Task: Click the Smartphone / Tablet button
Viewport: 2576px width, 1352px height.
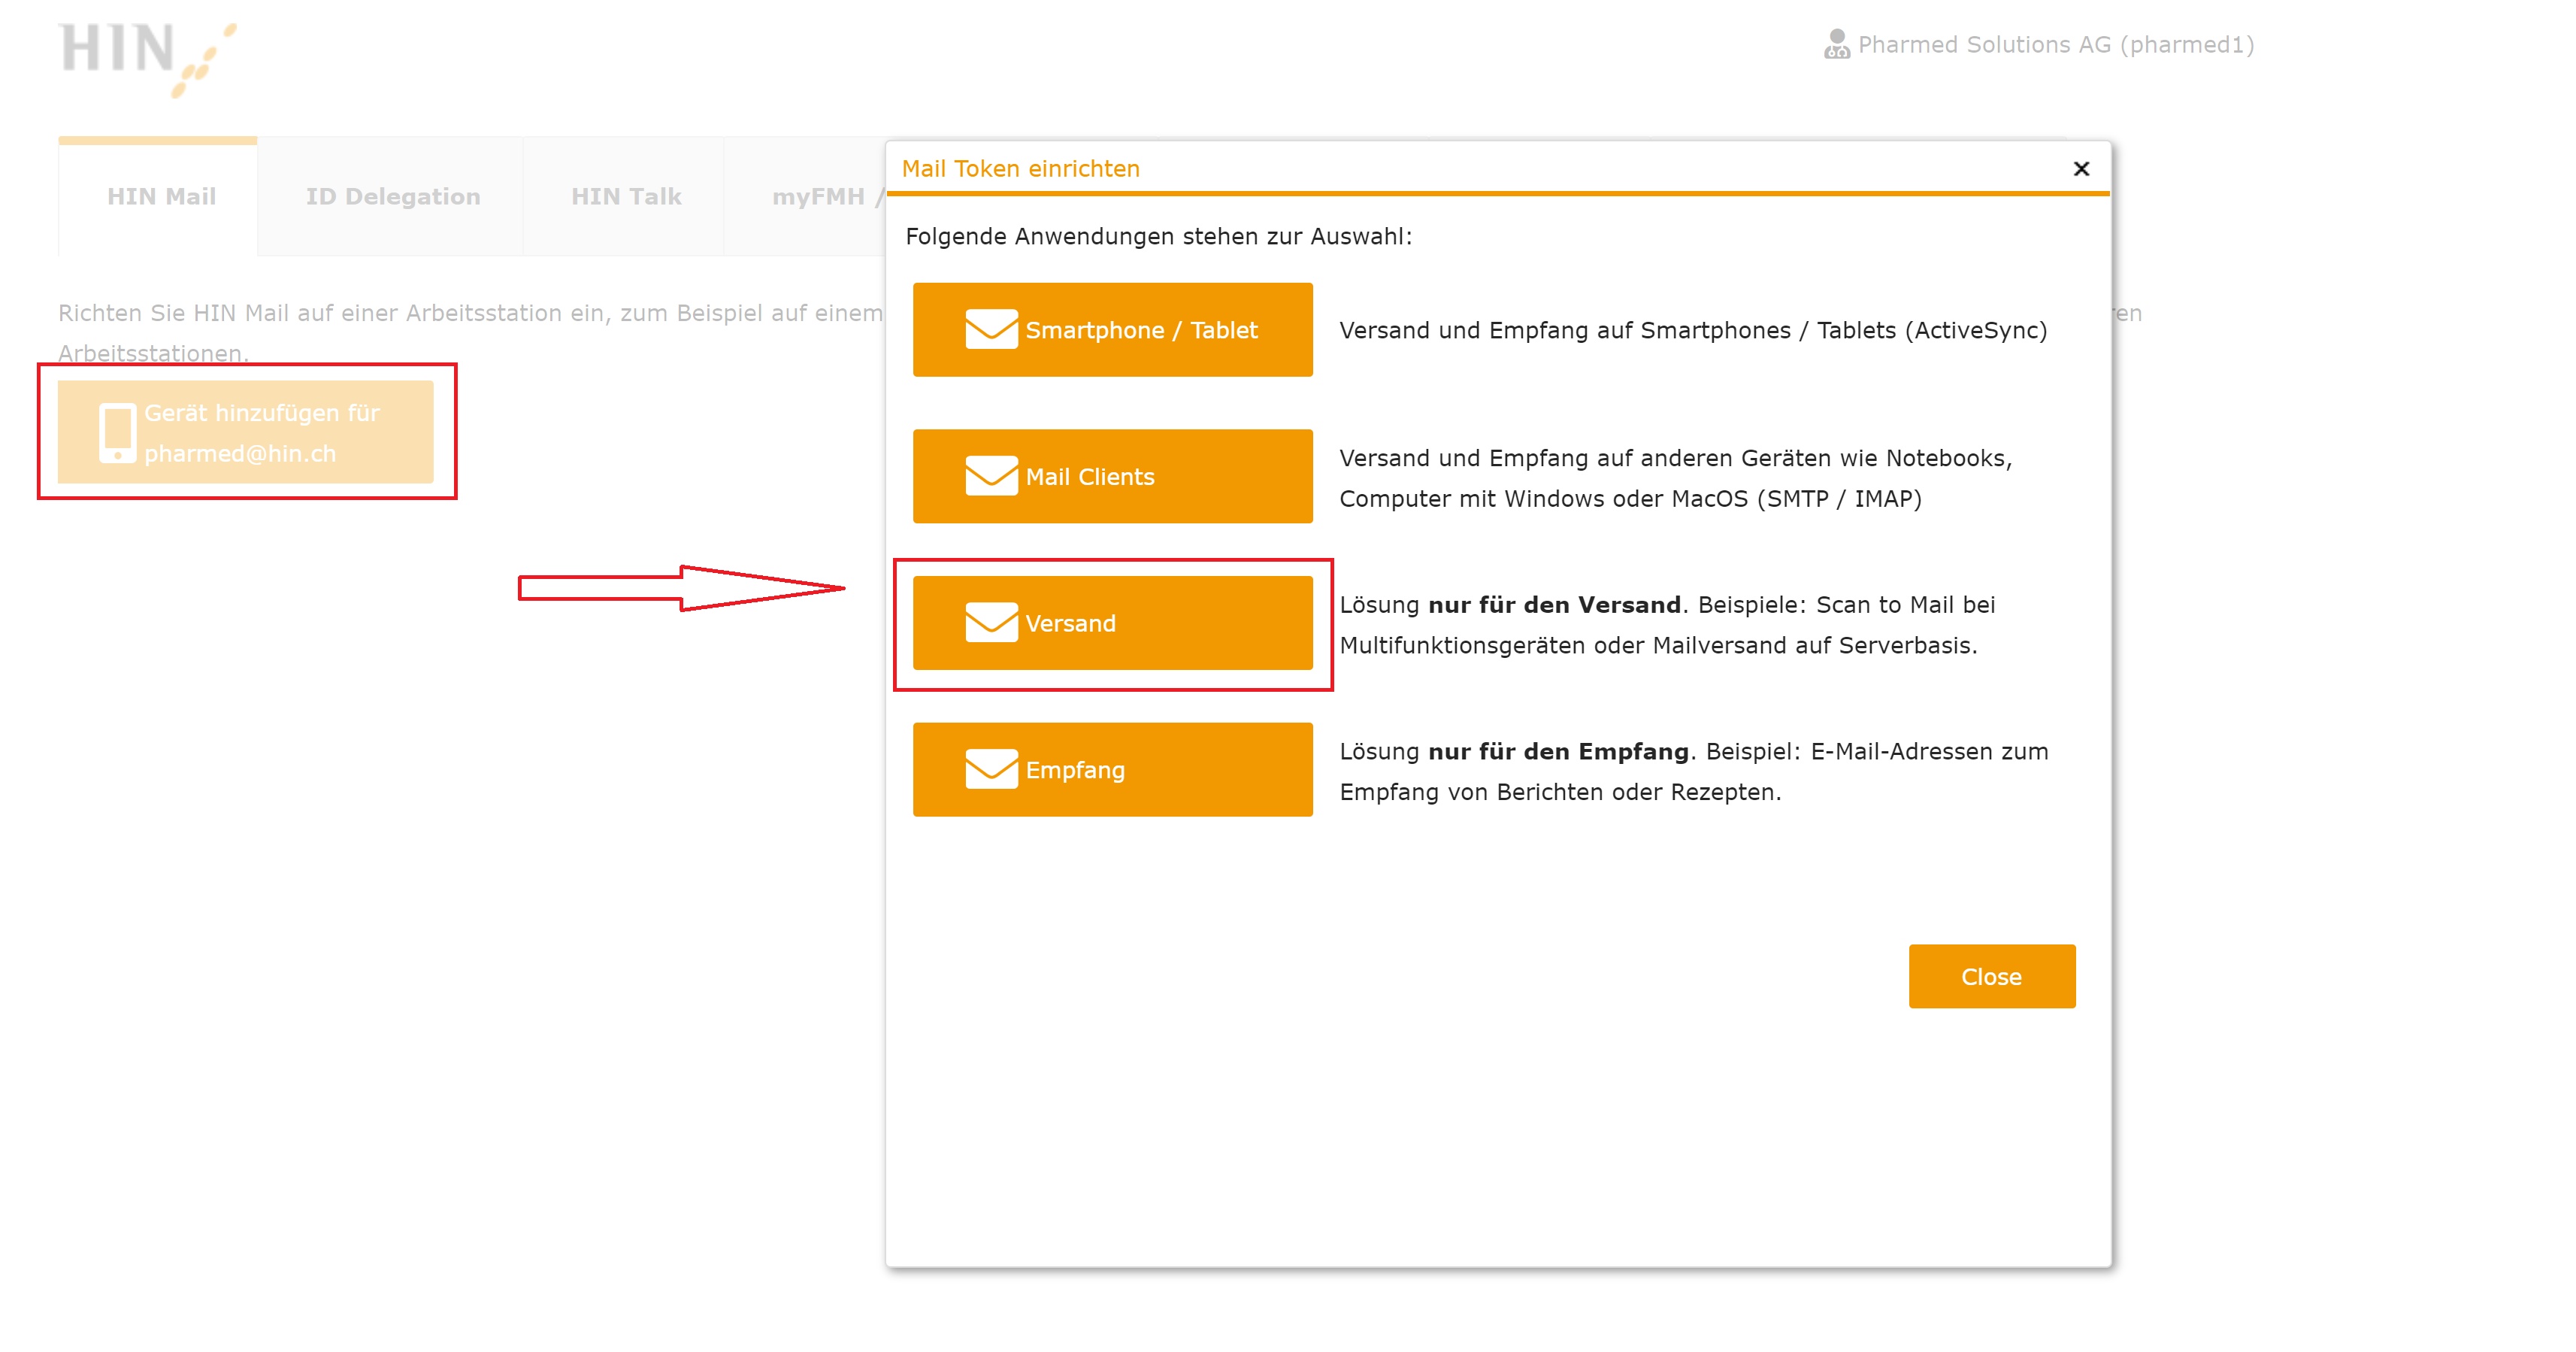Action: point(1112,330)
